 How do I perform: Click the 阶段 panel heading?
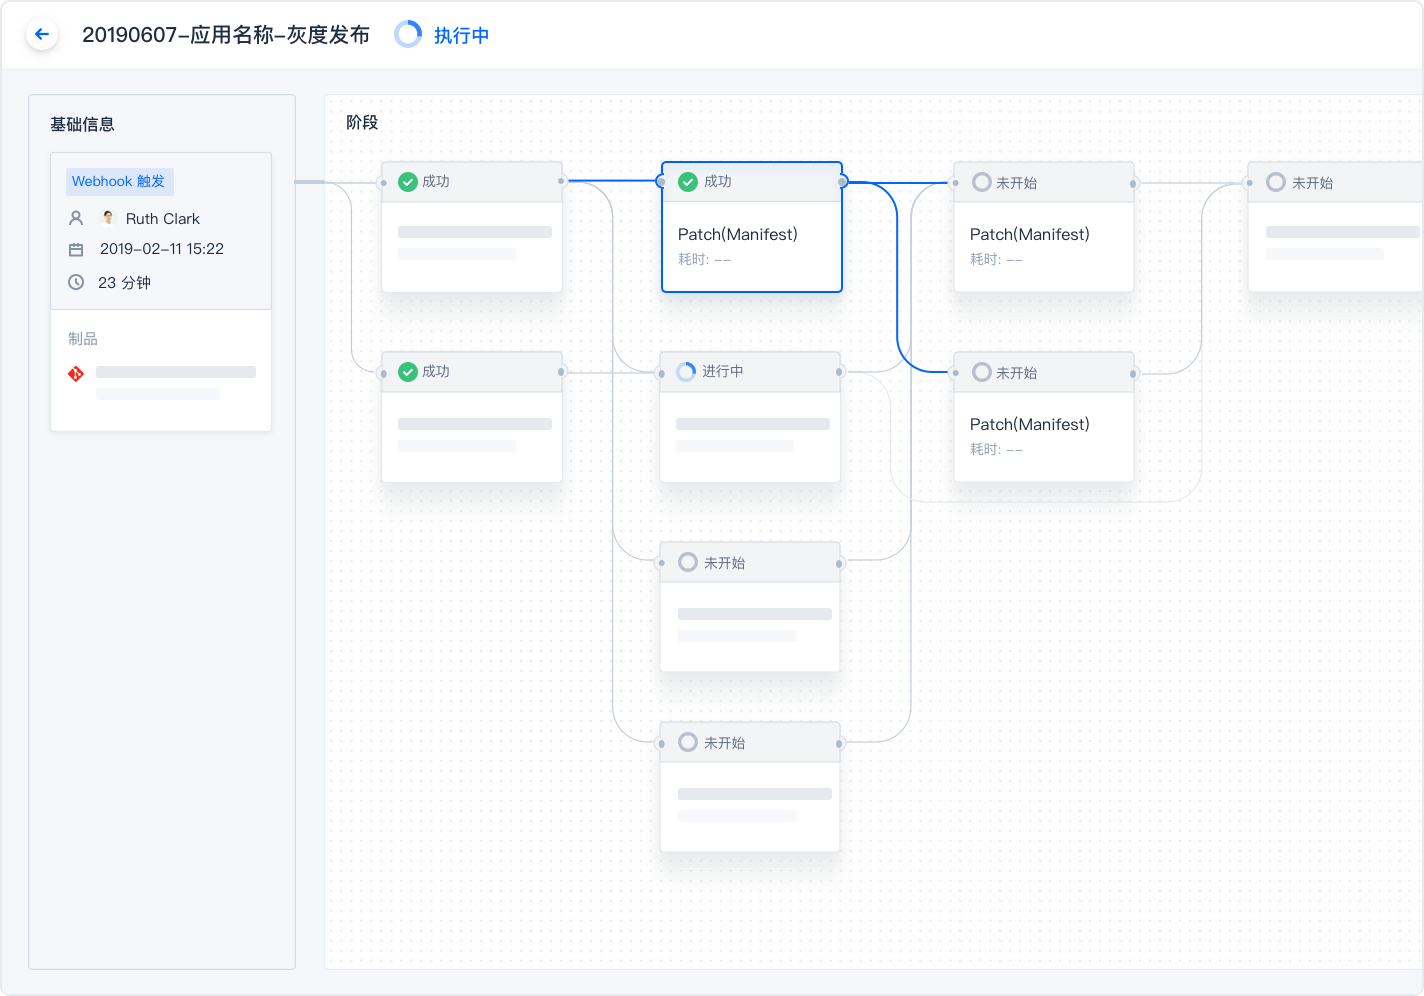coord(362,122)
